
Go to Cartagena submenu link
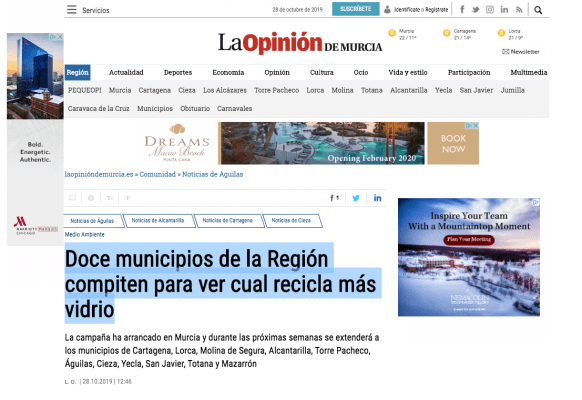pyautogui.click(x=154, y=90)
